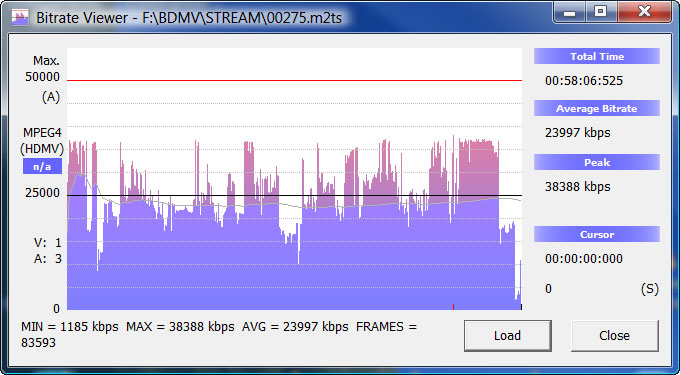Click the black 25000 kbps horizontal line
Screen dimensions: 680x375
point(294,196)
